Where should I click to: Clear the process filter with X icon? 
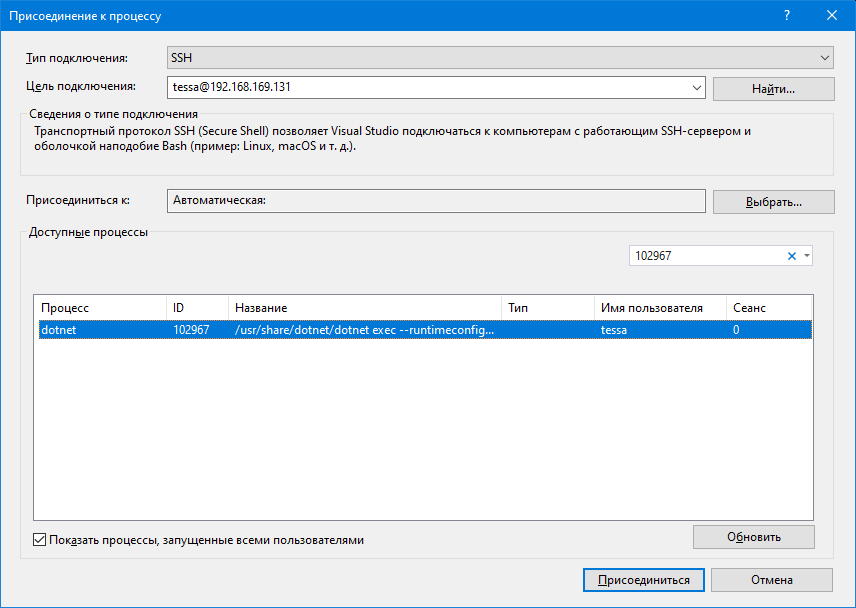pyautogui.click(x=792, y=256)
